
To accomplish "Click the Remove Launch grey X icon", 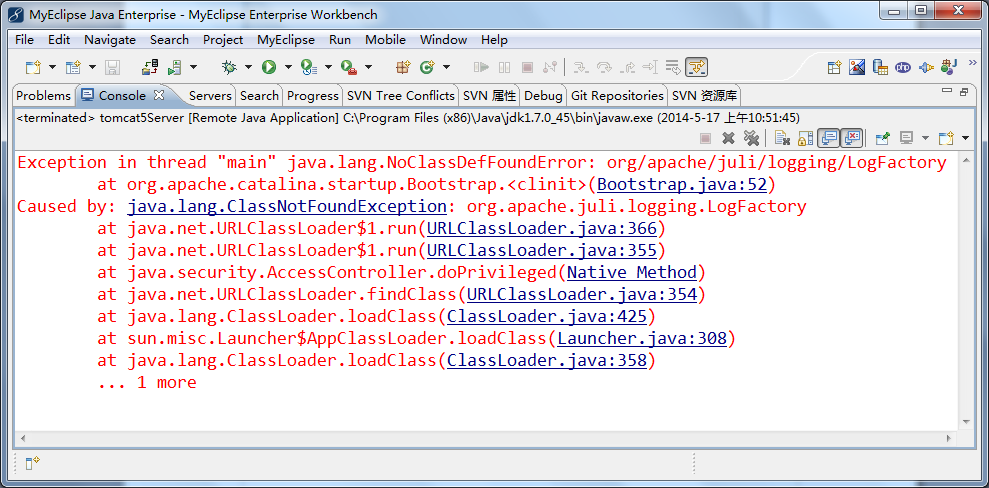I will [729, 137].
